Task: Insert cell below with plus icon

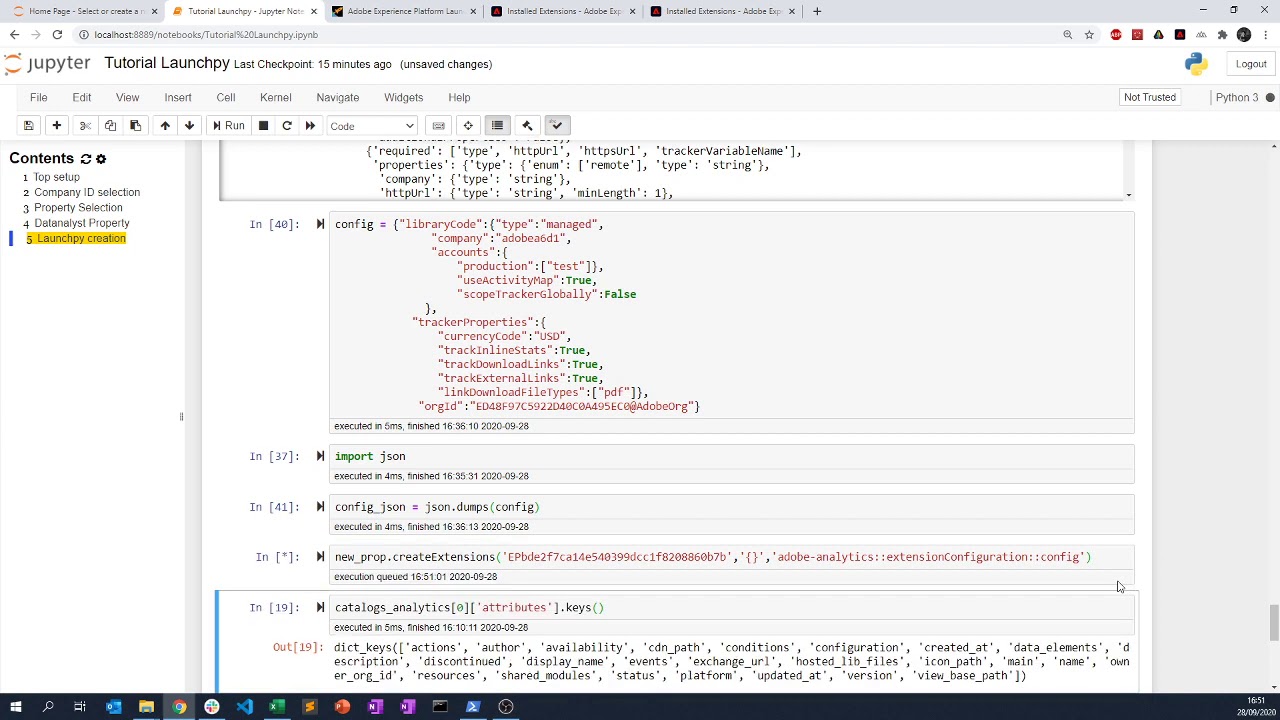Action: (57, 126)
